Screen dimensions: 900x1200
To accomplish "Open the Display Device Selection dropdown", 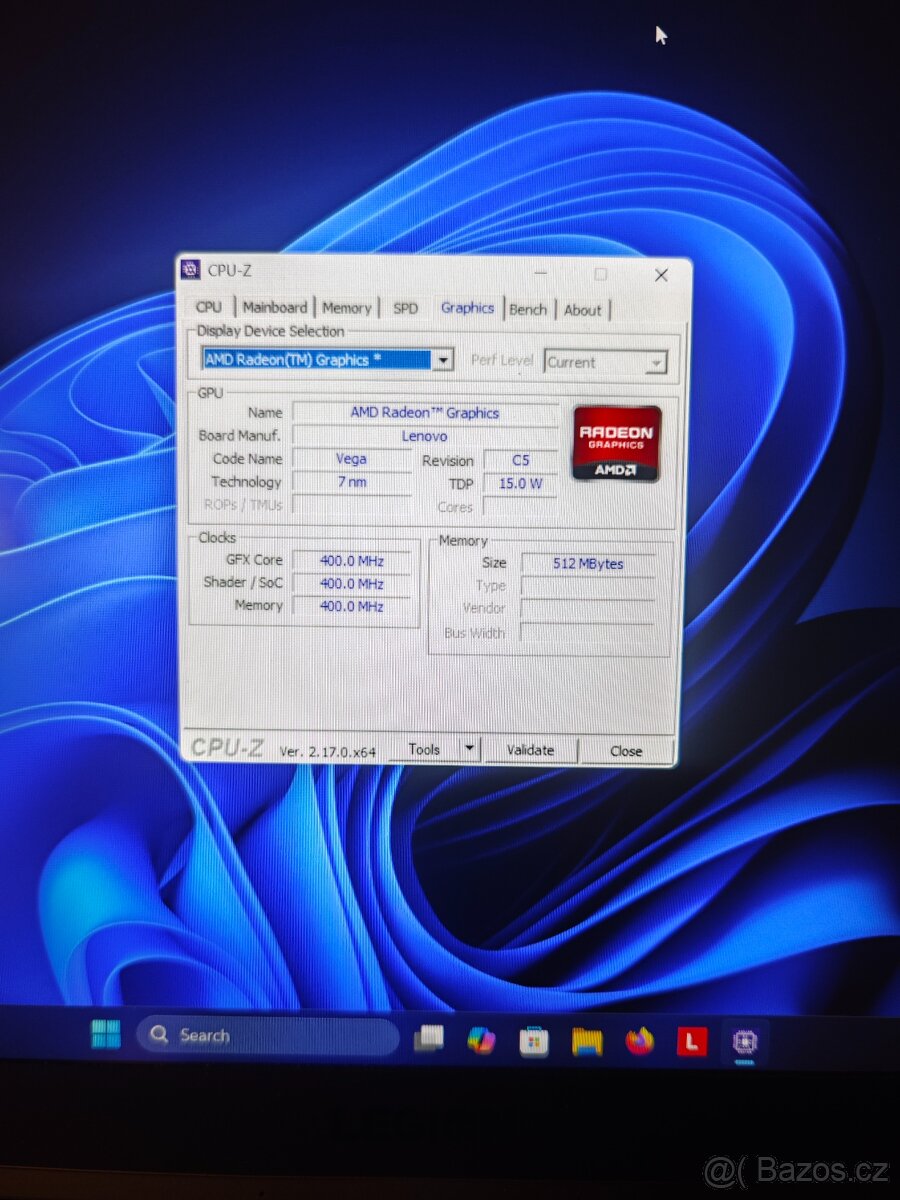I will tap(443, 360).
